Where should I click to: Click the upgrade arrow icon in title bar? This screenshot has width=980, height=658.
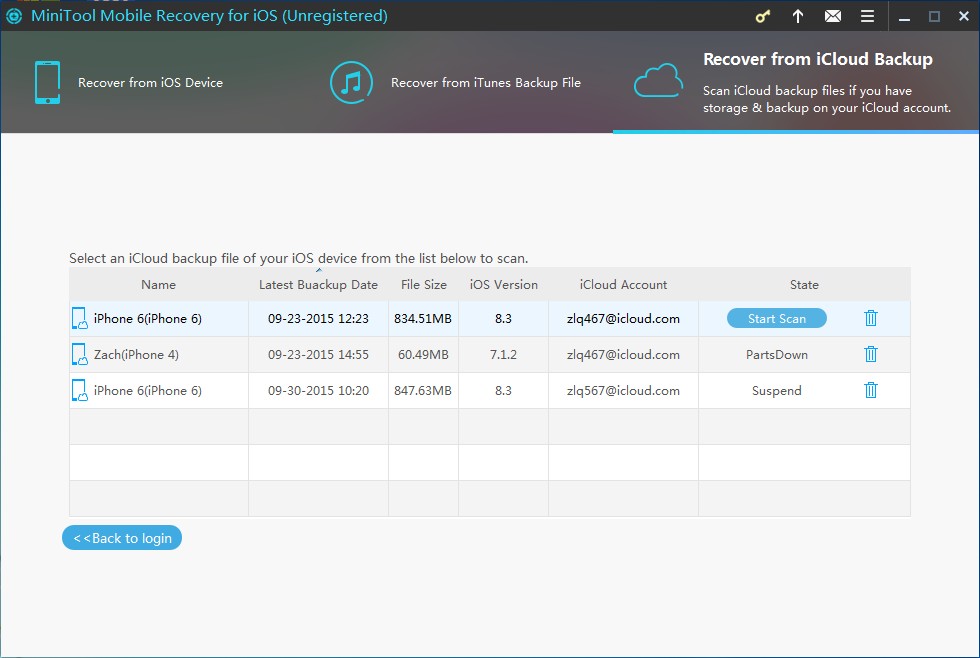(798, 16)
